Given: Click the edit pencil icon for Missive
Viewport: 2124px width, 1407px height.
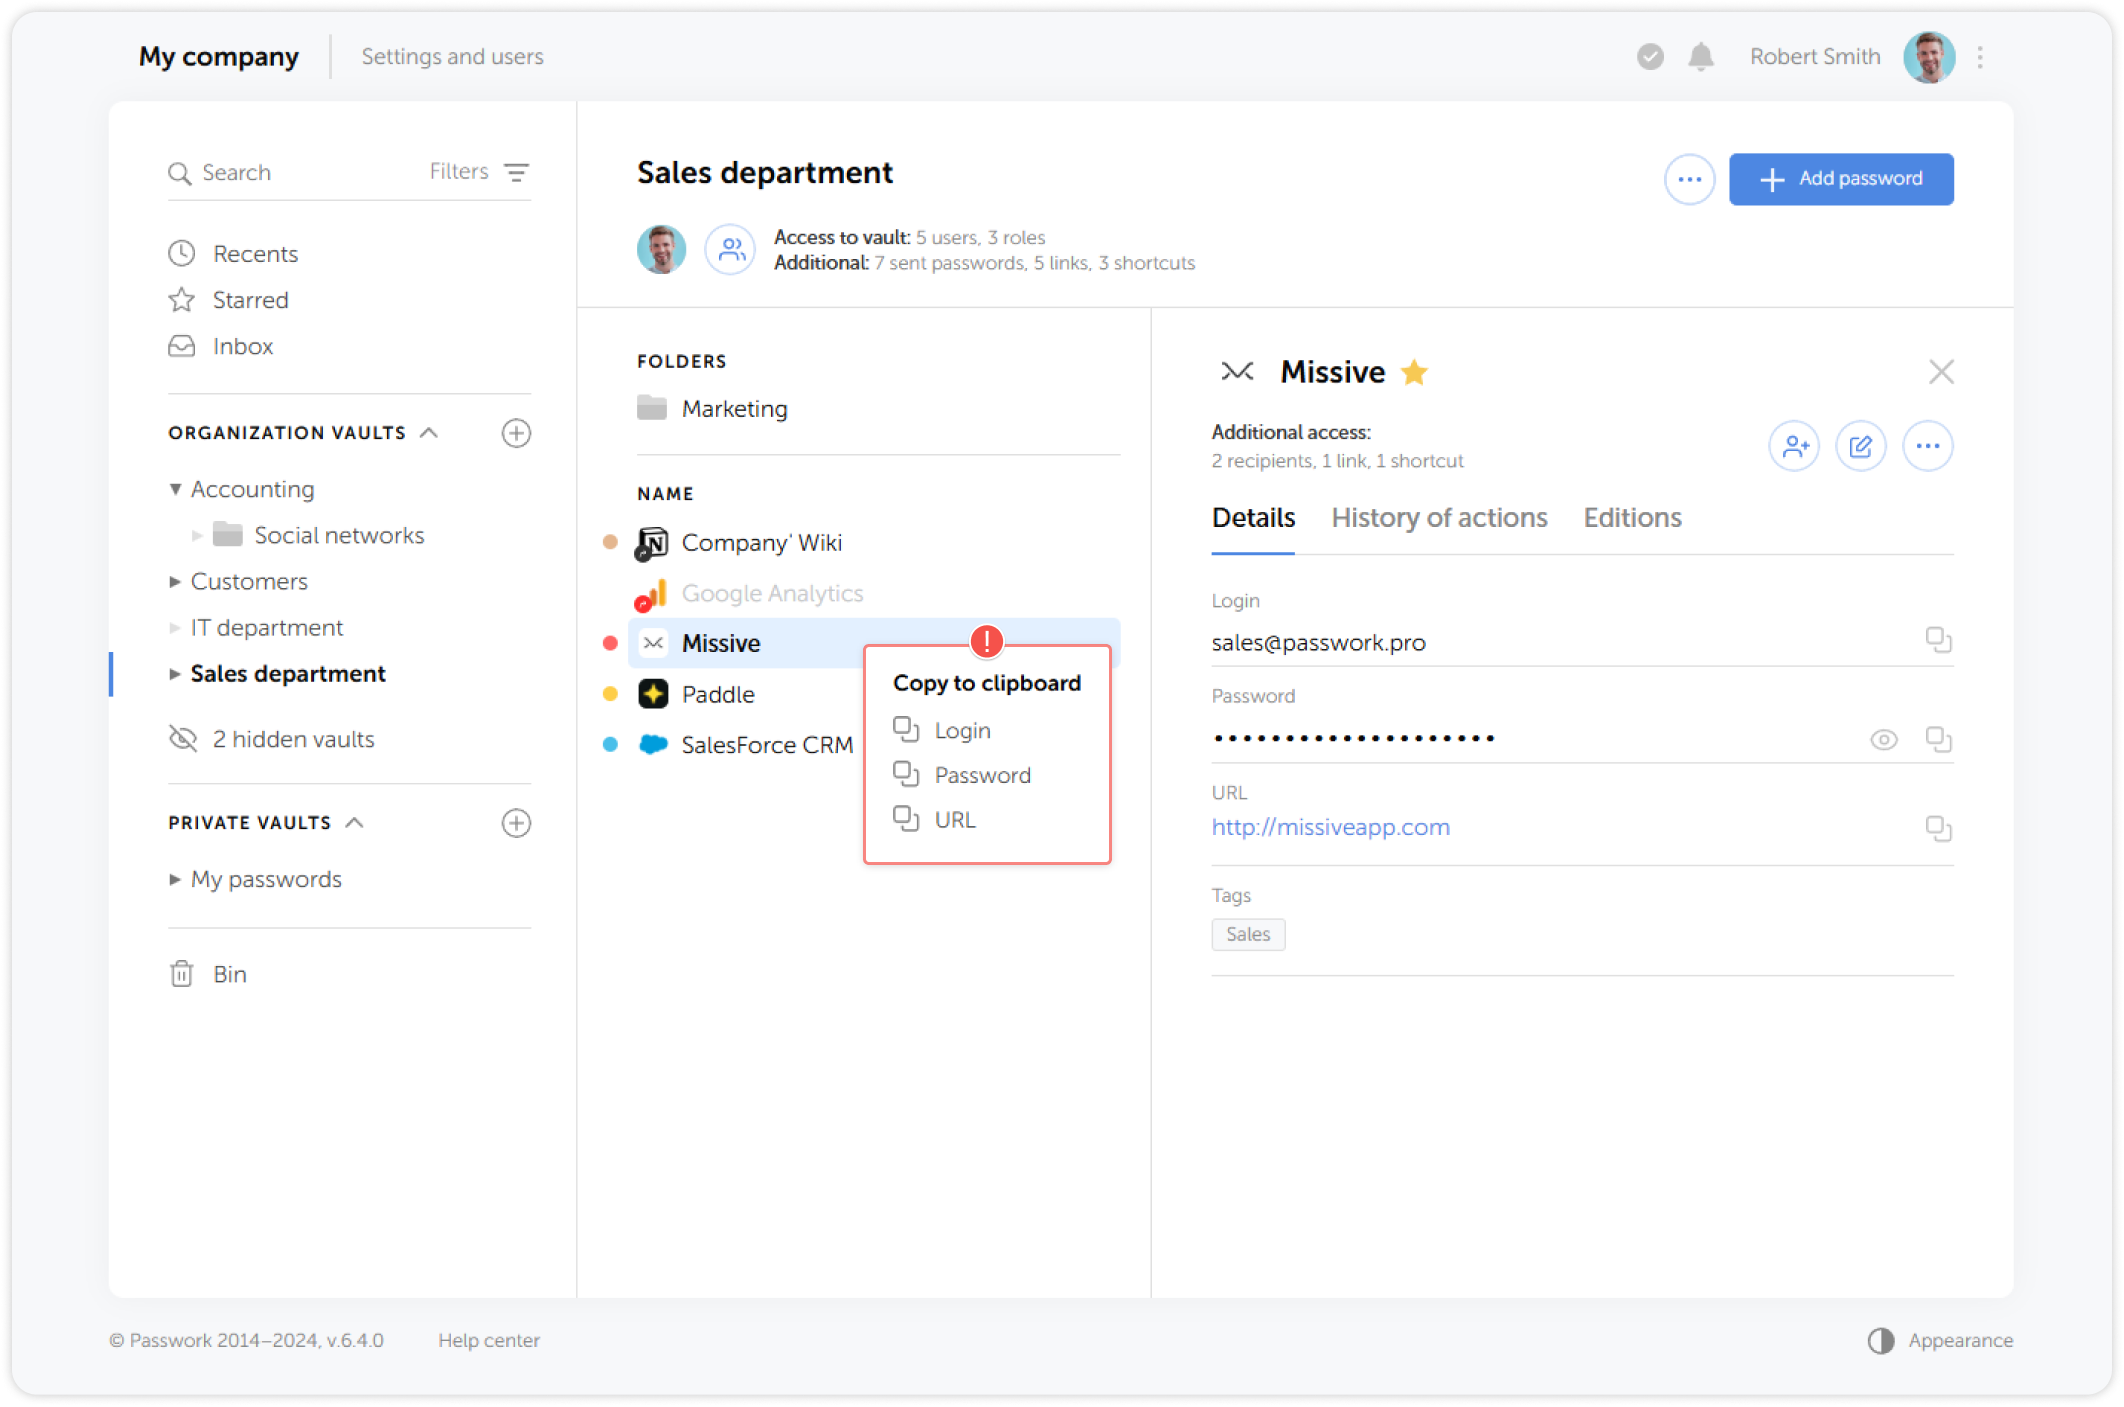Looking at the screenshot, I should (x=1860, y=446).
